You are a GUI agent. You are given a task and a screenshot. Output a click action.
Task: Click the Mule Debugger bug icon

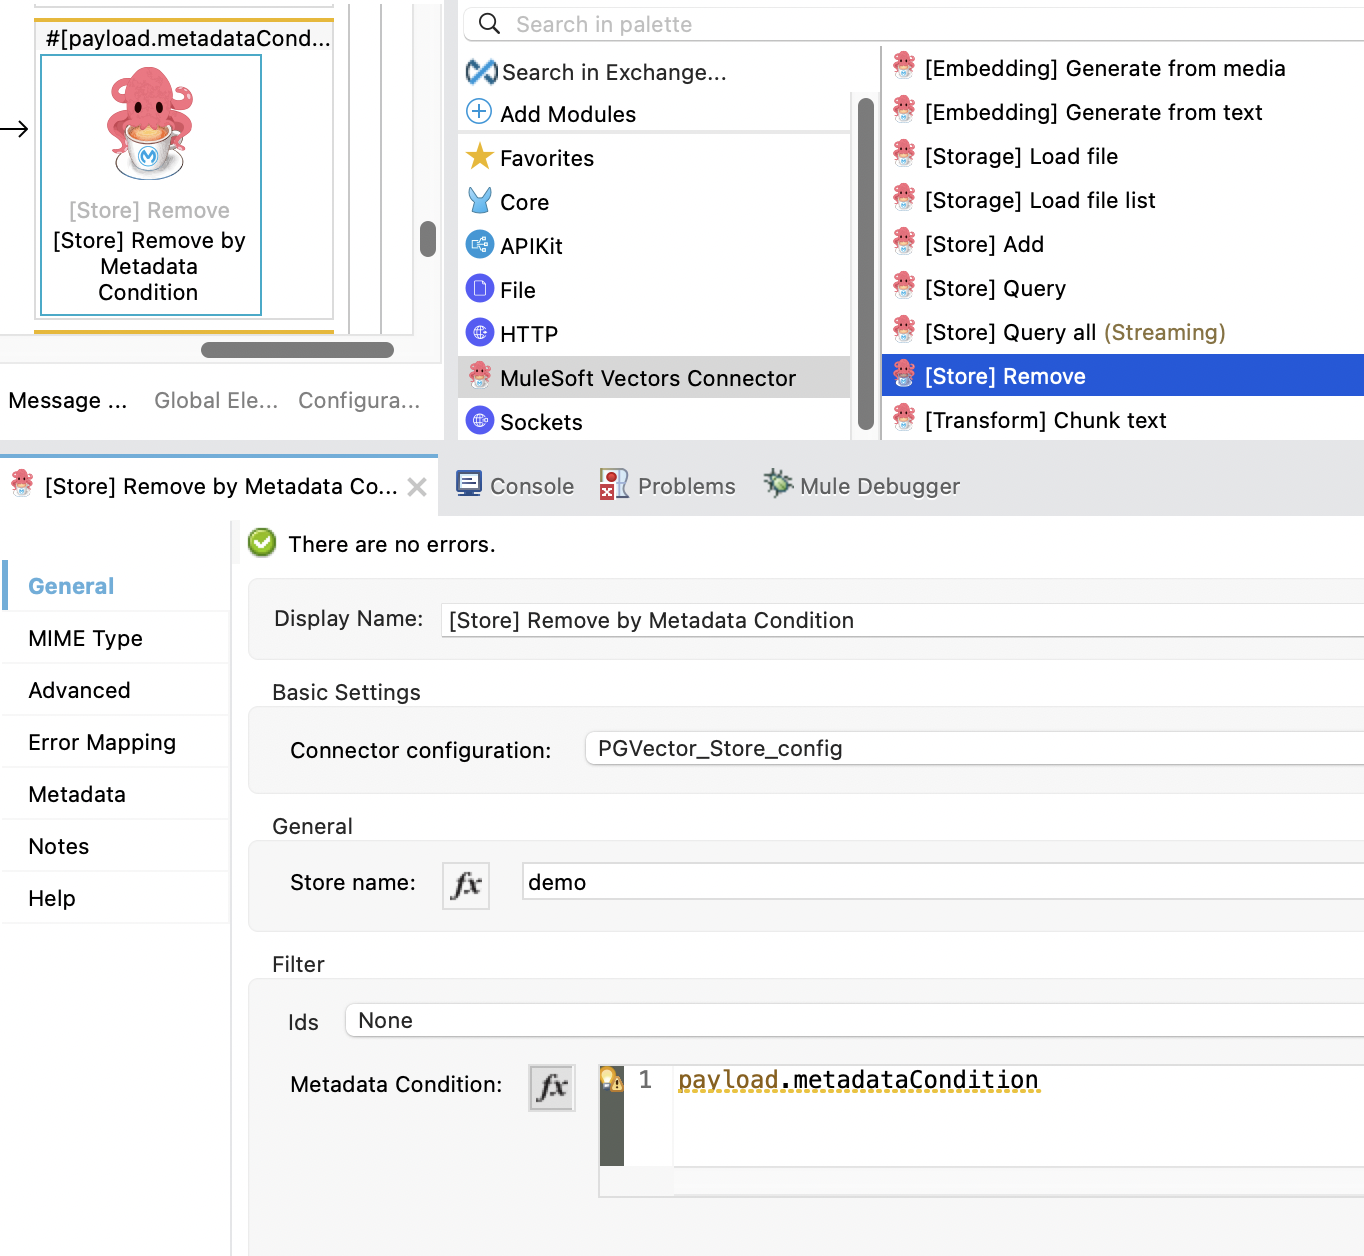(778, 483)
